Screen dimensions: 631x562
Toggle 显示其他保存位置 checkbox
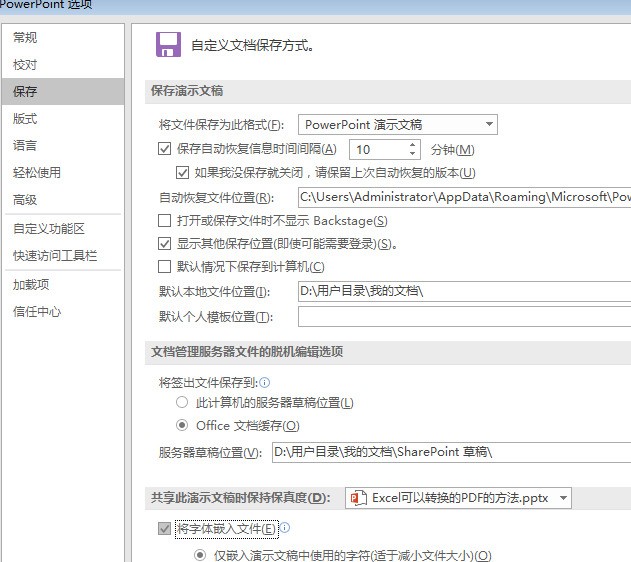click(x=164, y=243)
